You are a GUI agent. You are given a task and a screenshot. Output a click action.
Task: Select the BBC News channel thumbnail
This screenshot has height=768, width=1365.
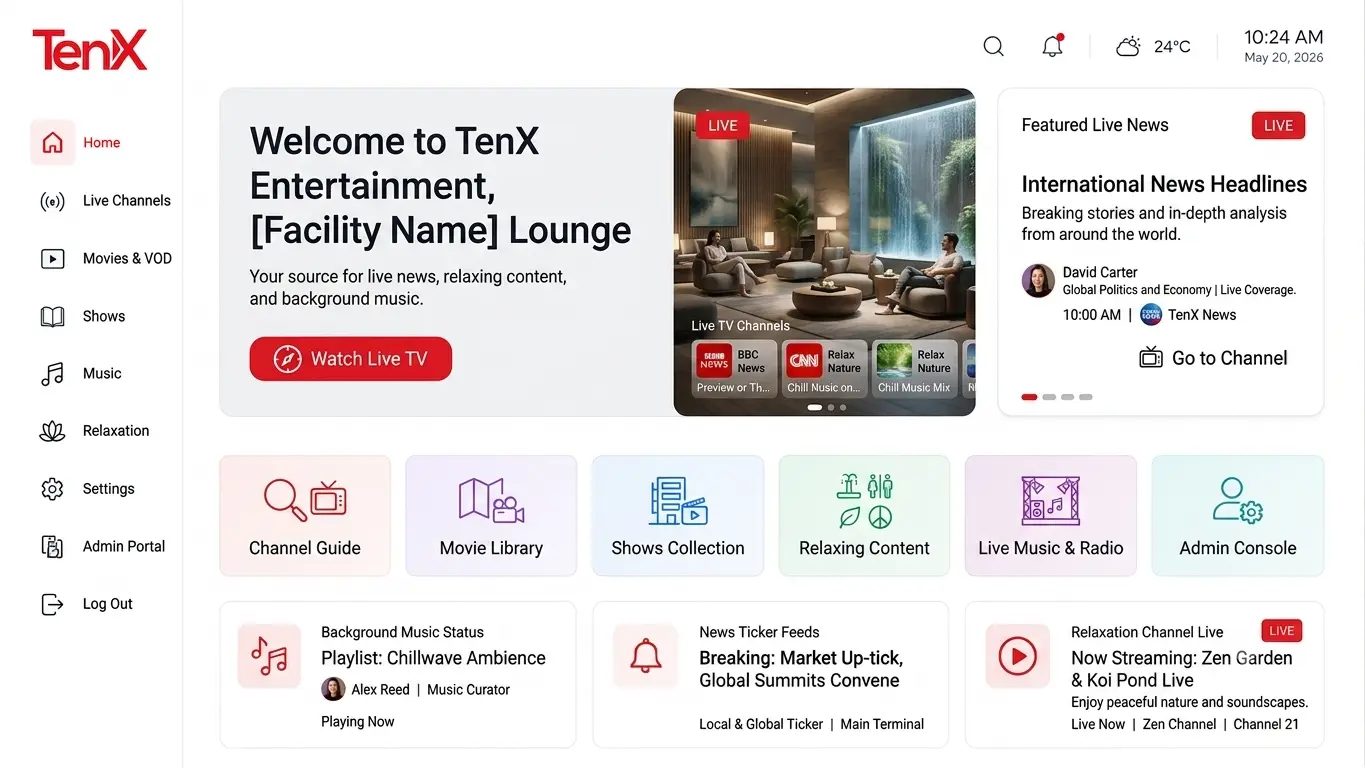coord(734,368)
